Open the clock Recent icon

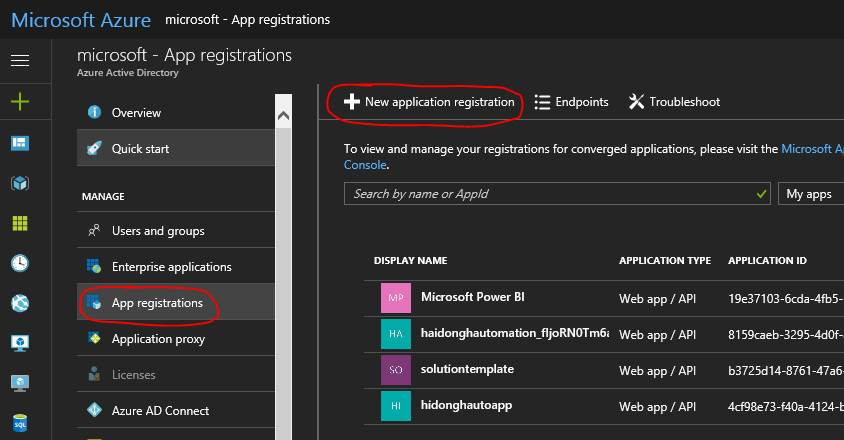(x=20, y=263)
